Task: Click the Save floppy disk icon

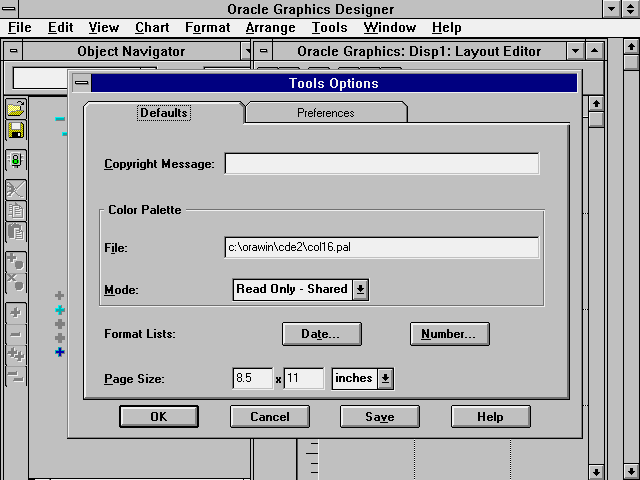Action: 16,130
